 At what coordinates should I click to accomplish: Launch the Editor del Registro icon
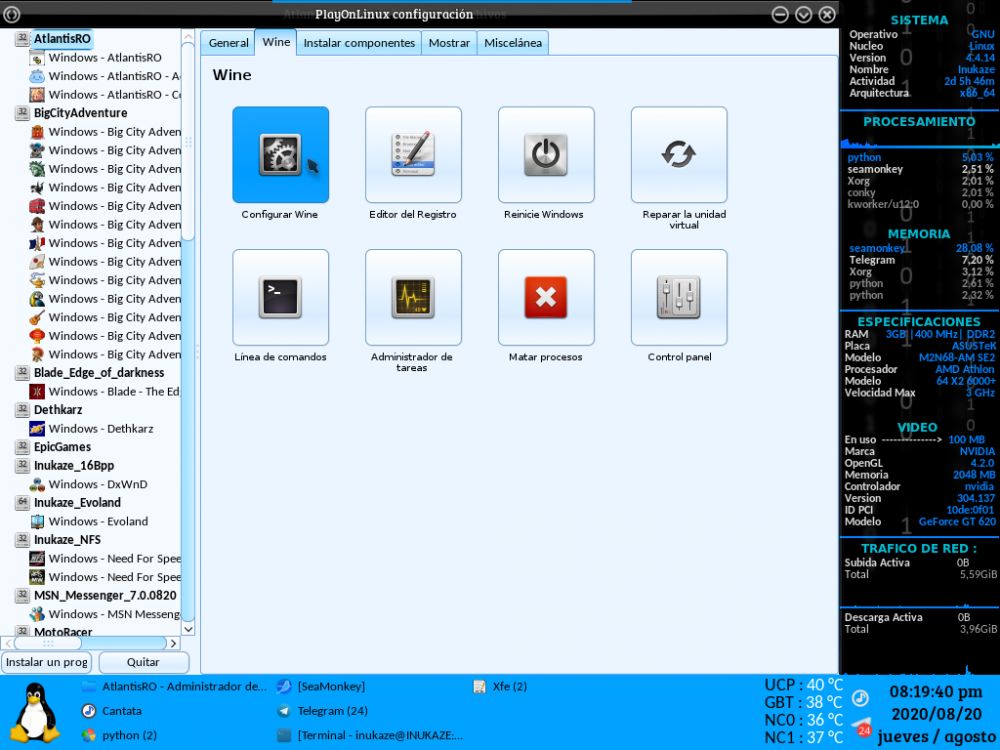(x=413, y=155)
